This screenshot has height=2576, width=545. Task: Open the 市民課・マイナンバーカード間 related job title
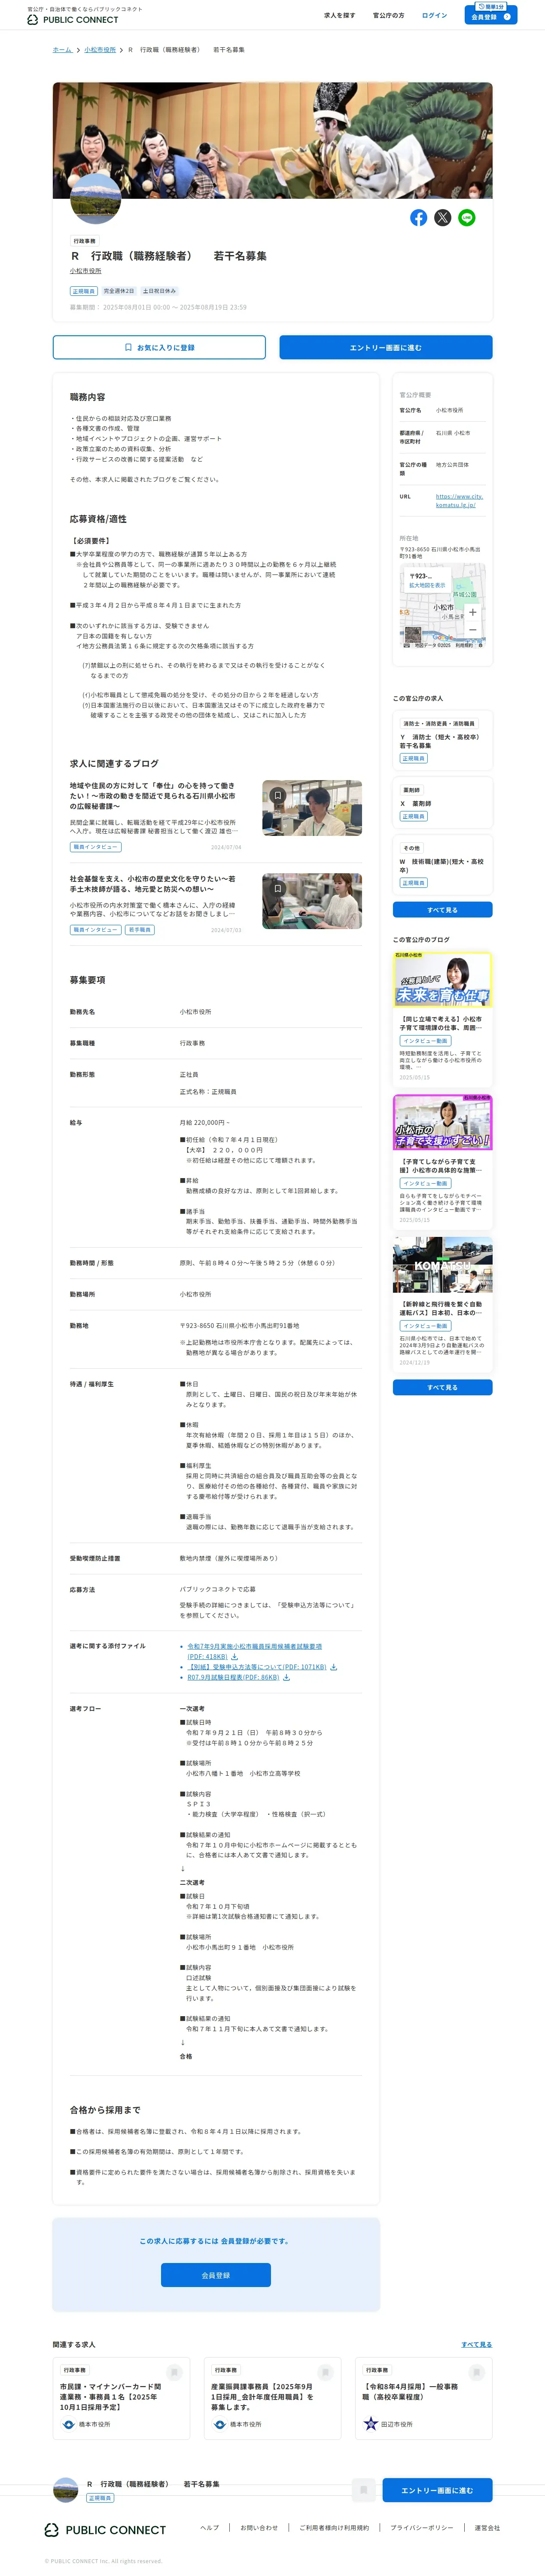point(110,2397)
